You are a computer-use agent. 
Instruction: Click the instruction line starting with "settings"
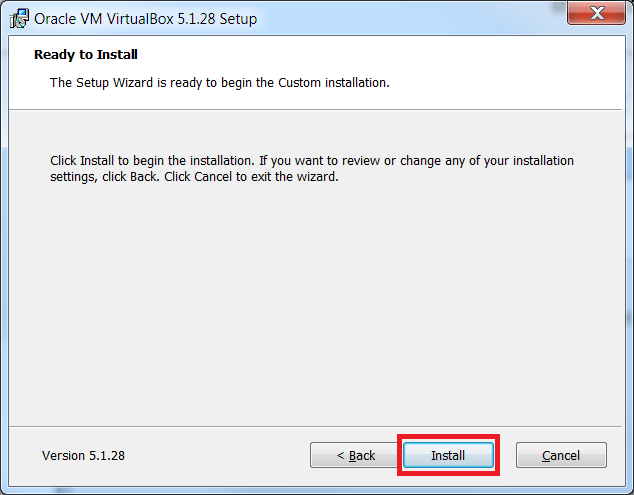pos(195,177)
